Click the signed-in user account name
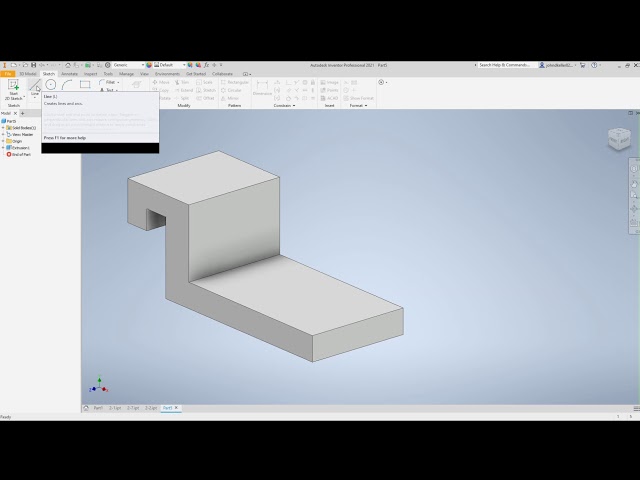The height and width of the screenshot is (480, 640). click(557, 65)
